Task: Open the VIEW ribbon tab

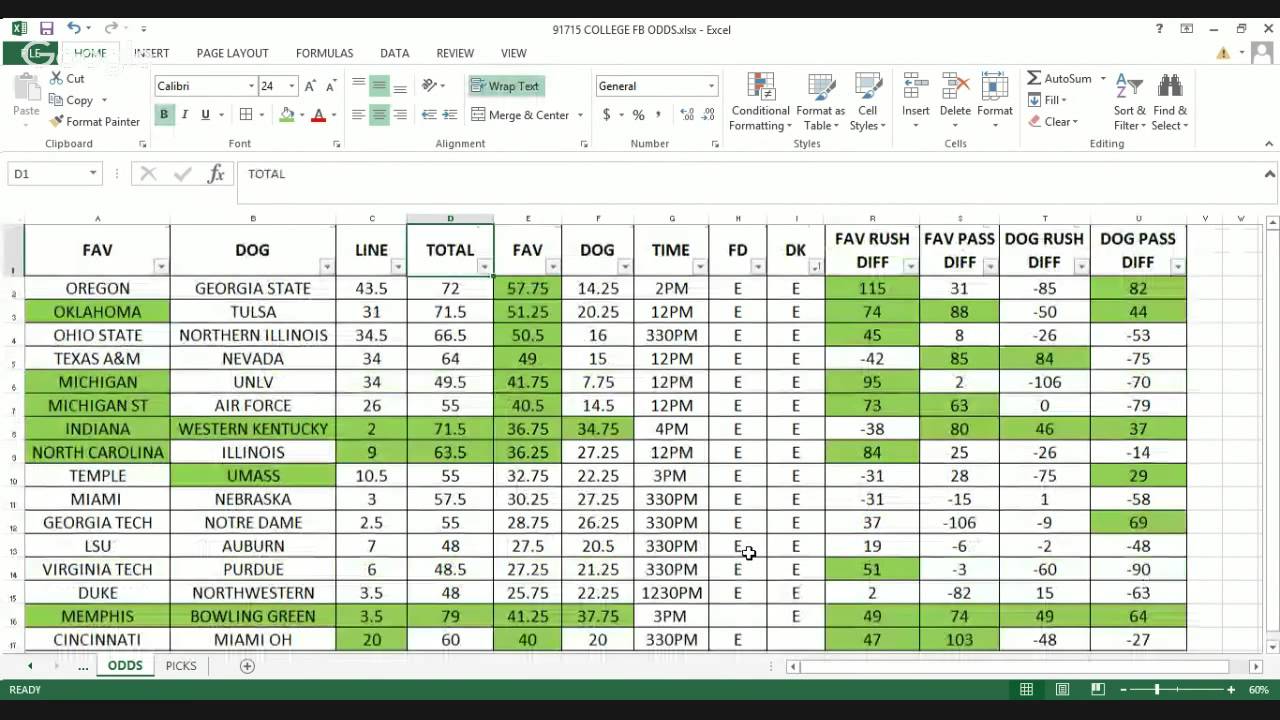Action: point(514,53)
